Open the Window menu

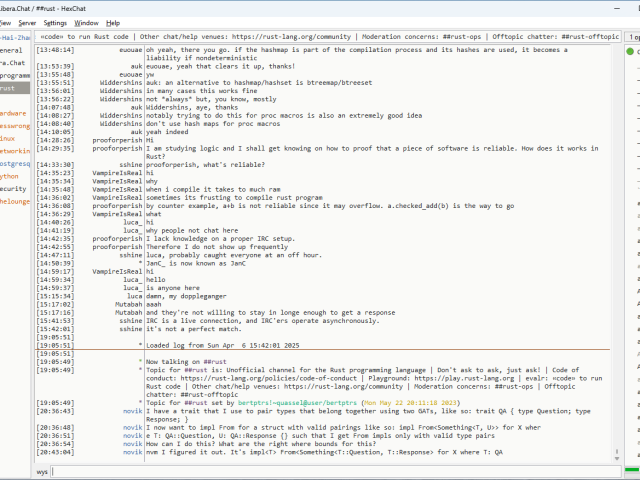pos(87,22)
